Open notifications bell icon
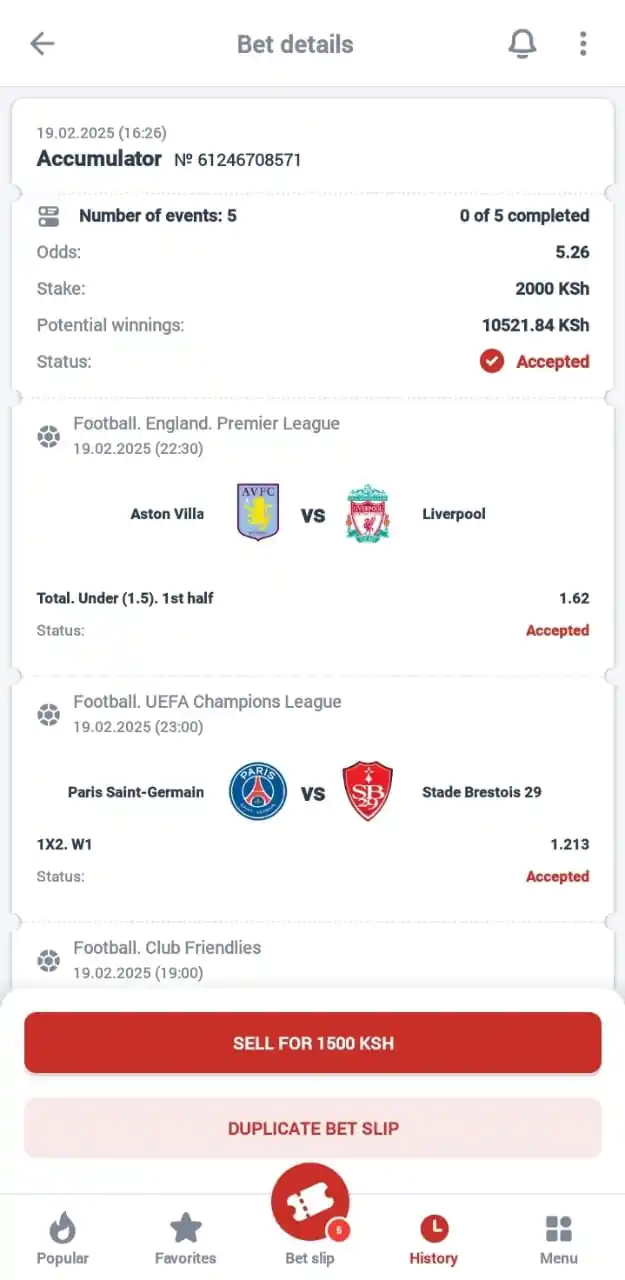 [x=522, y=43]
